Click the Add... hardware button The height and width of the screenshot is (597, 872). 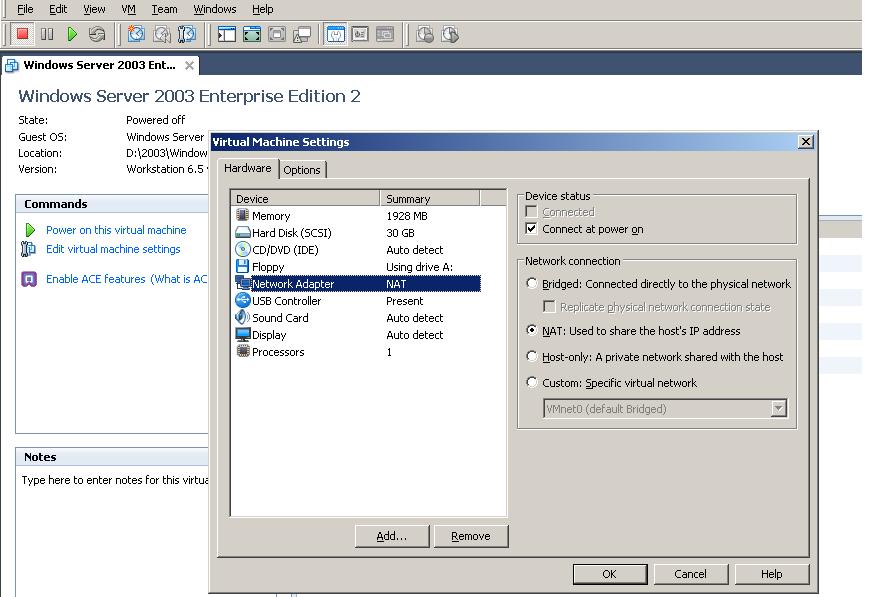391,536
